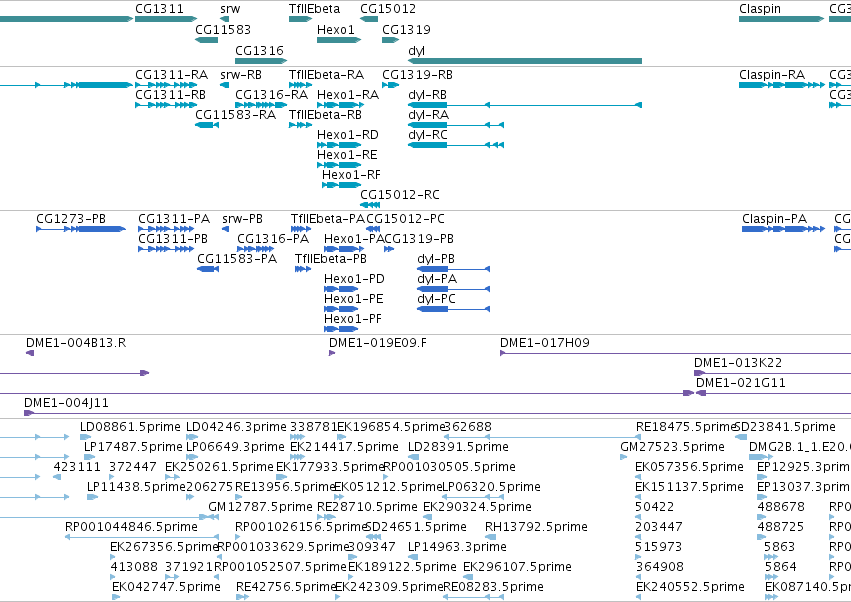The image size is (851, 602).
Task: Select transcript Hexo1-RE
Action: 347,155
